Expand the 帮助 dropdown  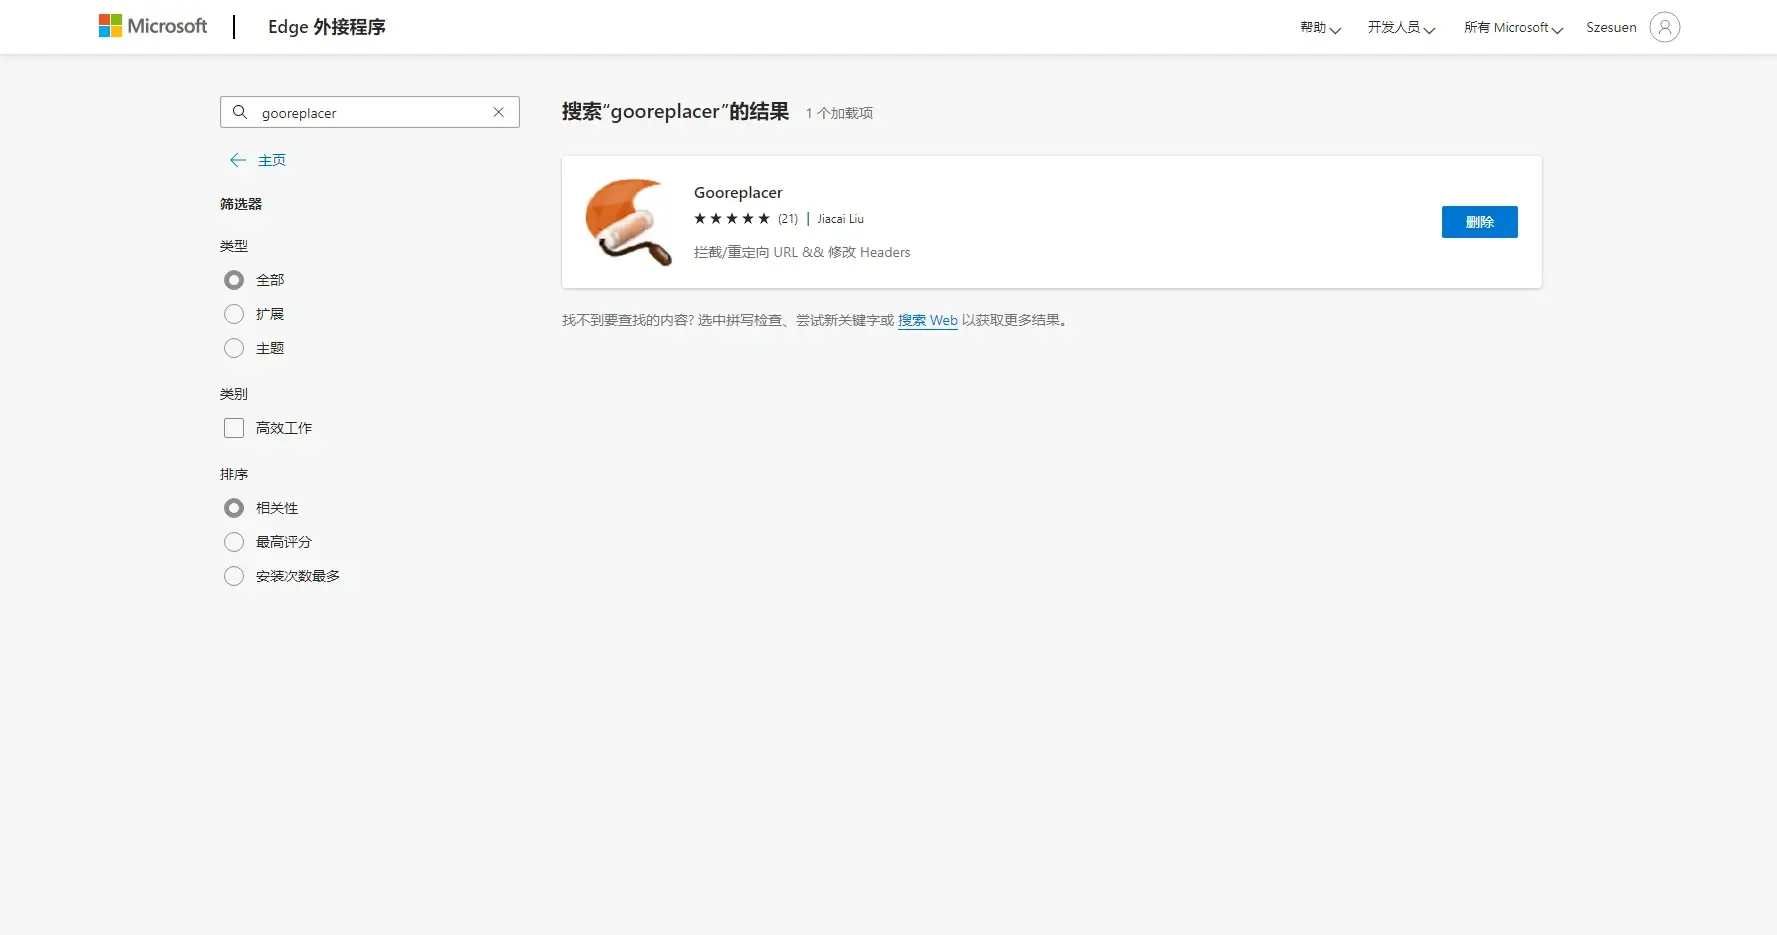pyautogui.click(x=1318, y=27)
